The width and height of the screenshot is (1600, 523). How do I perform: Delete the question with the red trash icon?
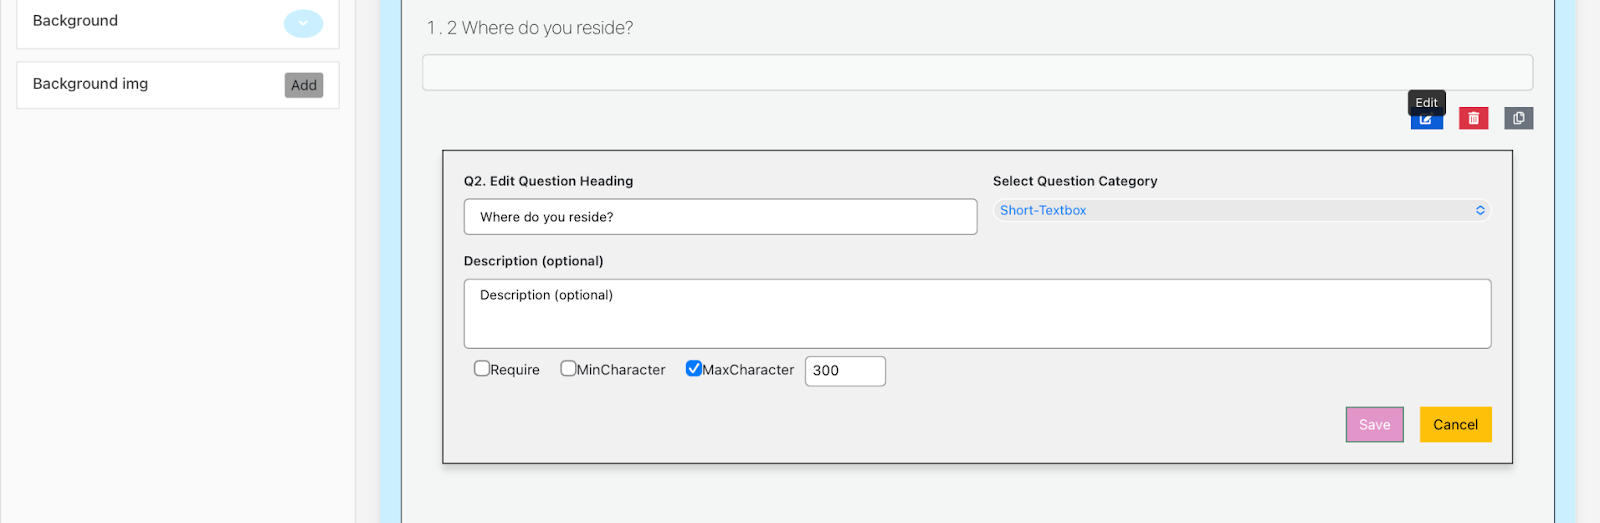tap(1473, 119)
